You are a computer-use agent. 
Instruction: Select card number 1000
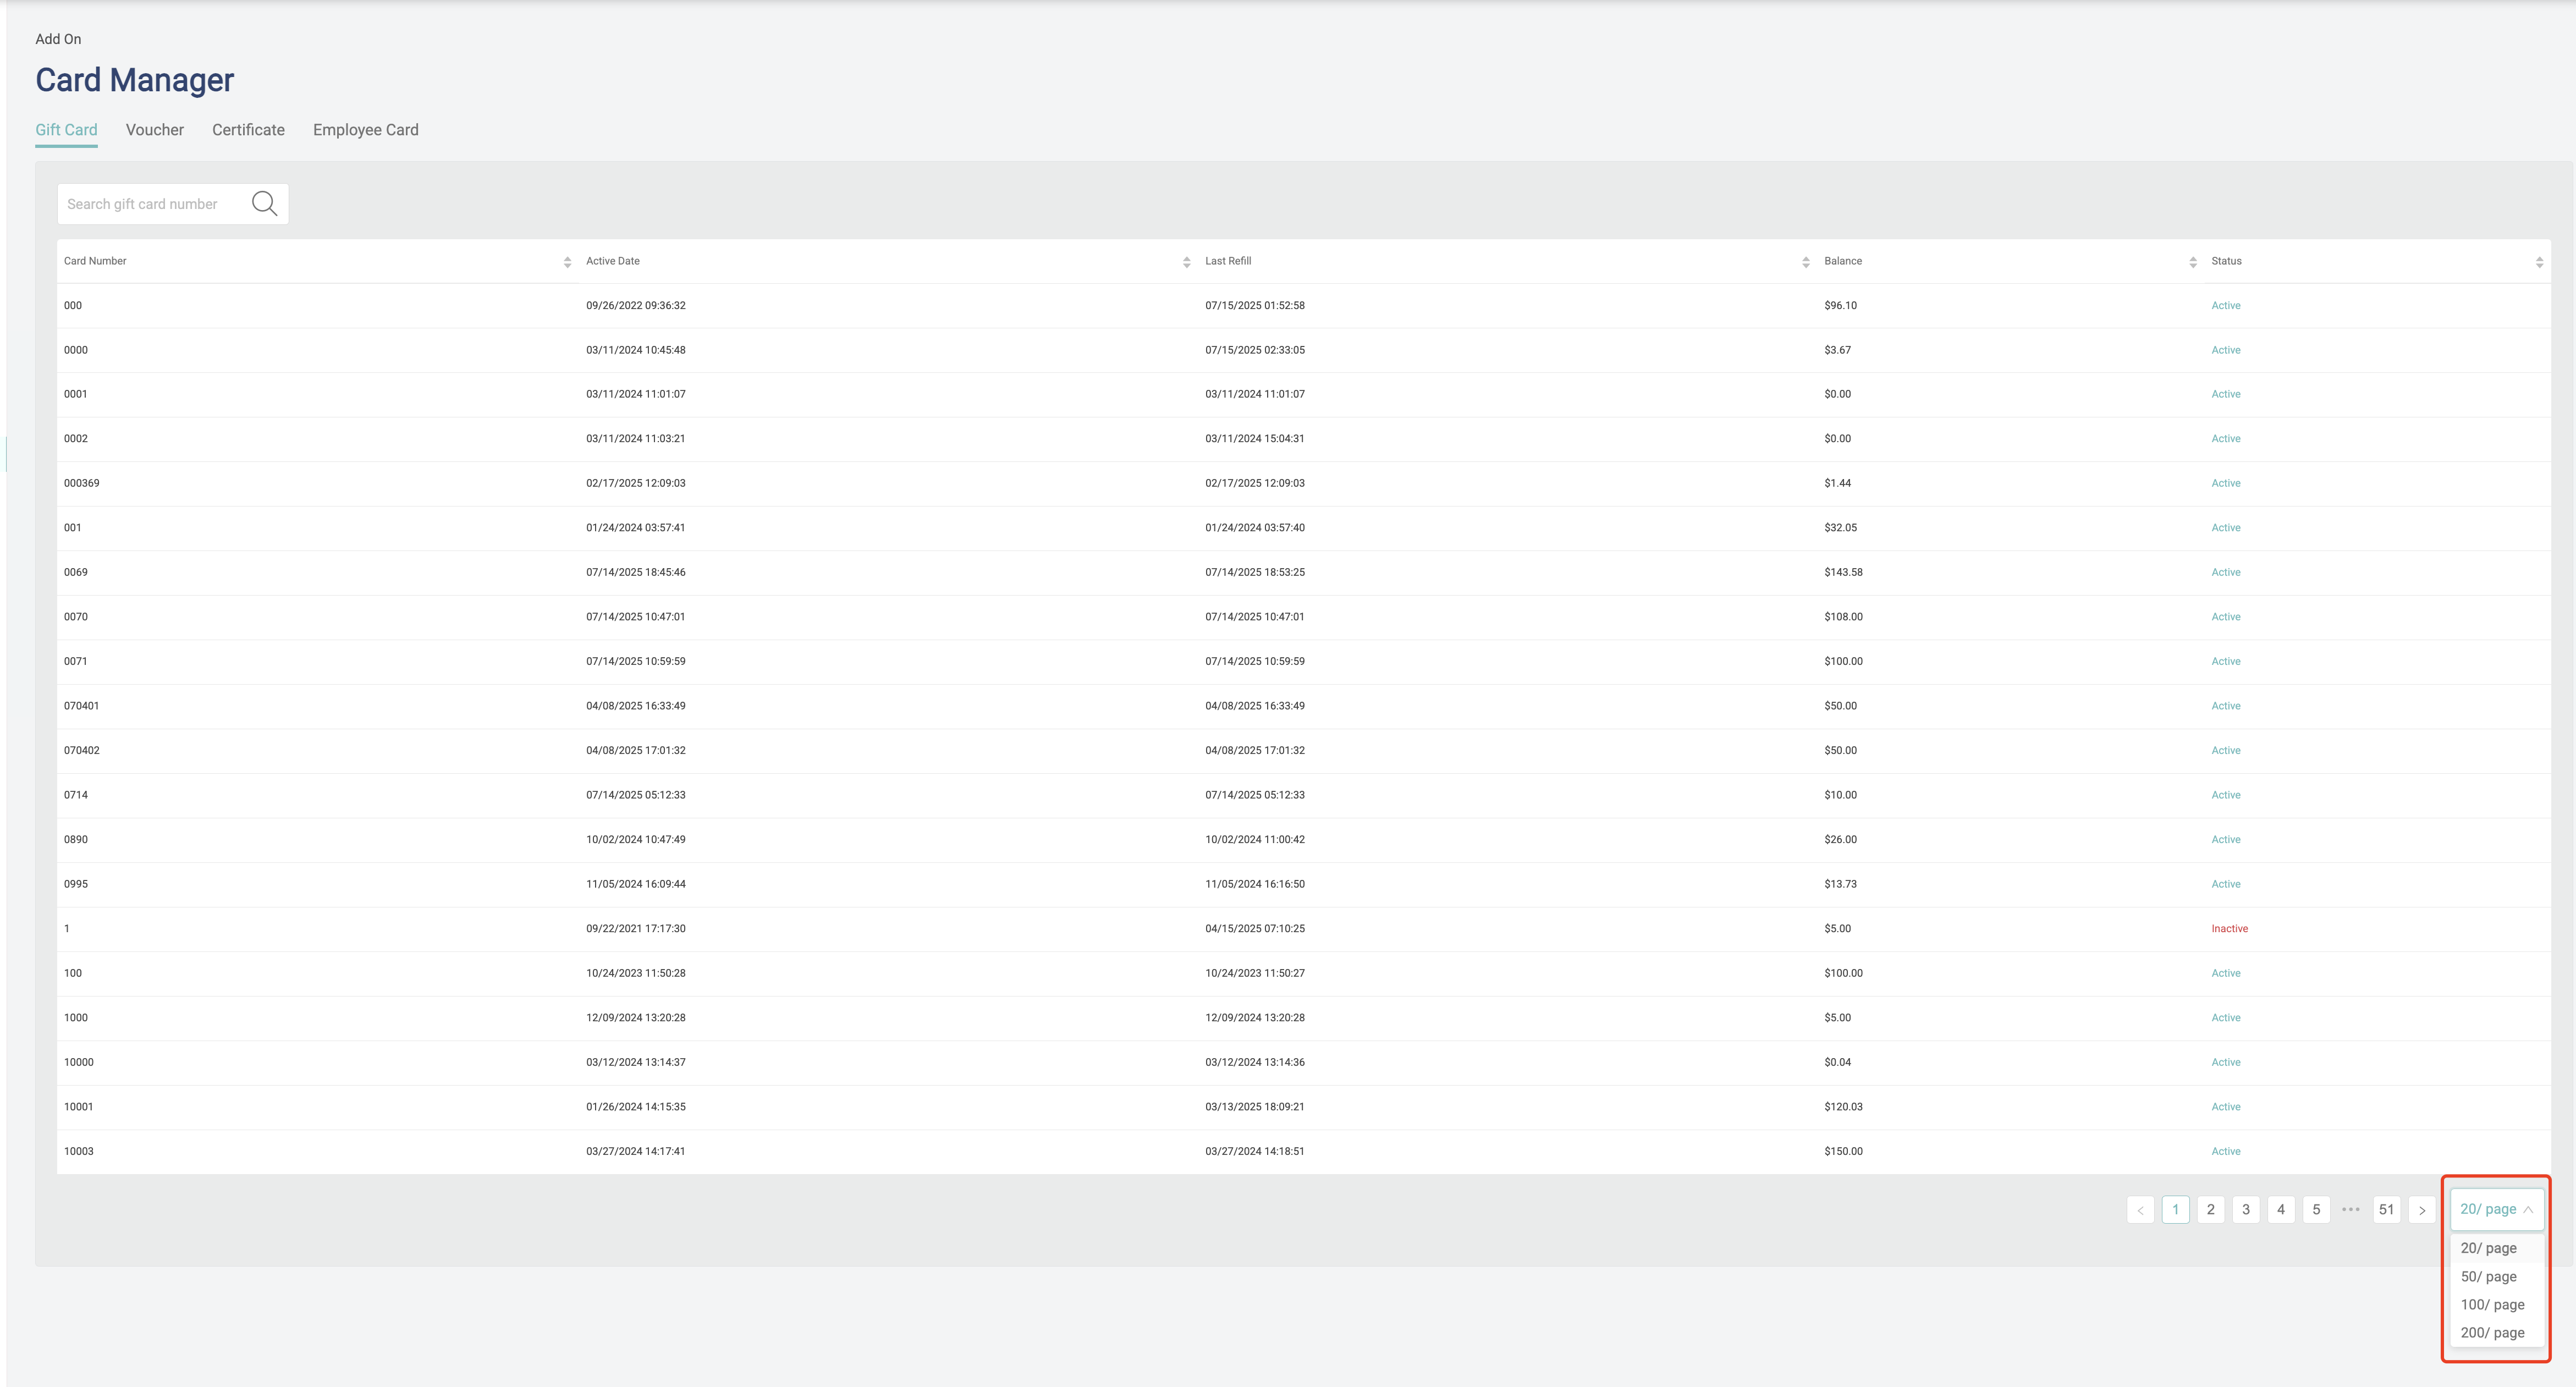coord(76,1017)
